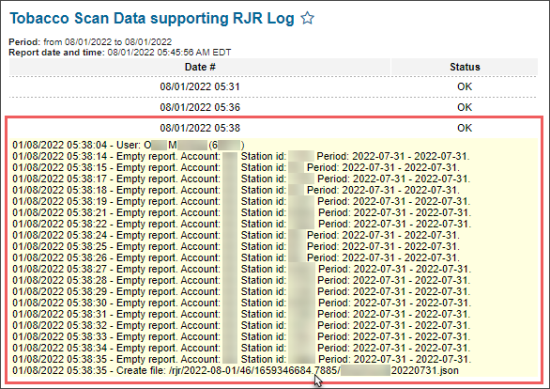Select the 05:38:24 Empty report line
The image size is (550, 389).
coord(236,235)
